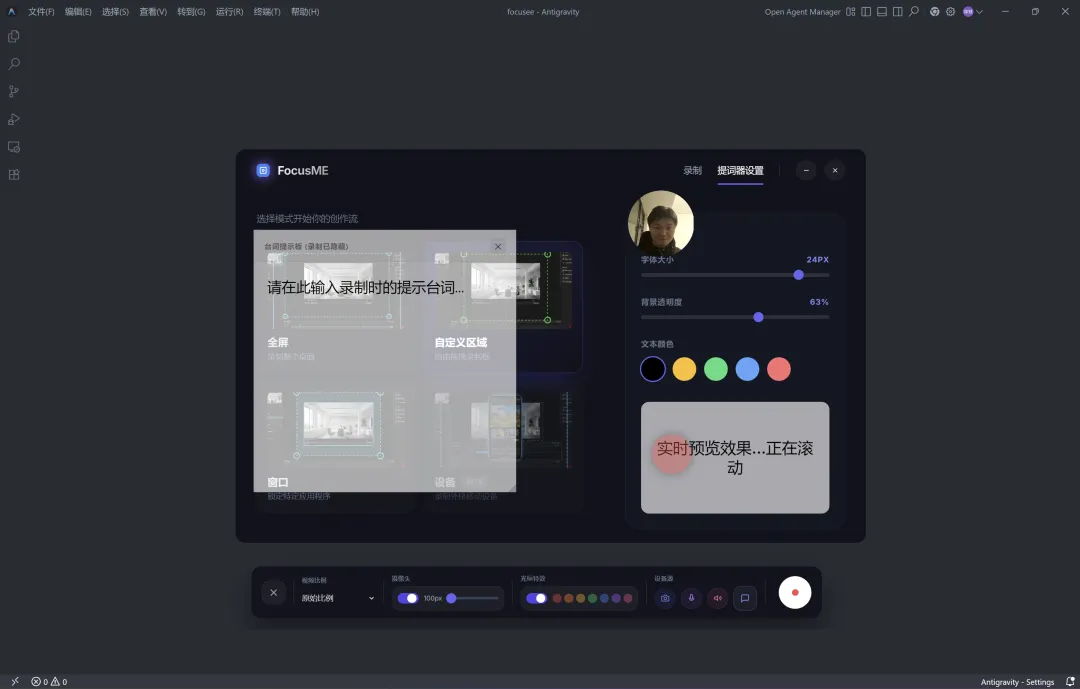Click the magnifier icon in title bar
The width and height of the screenshot is (1080, 689).
(913, 12)
